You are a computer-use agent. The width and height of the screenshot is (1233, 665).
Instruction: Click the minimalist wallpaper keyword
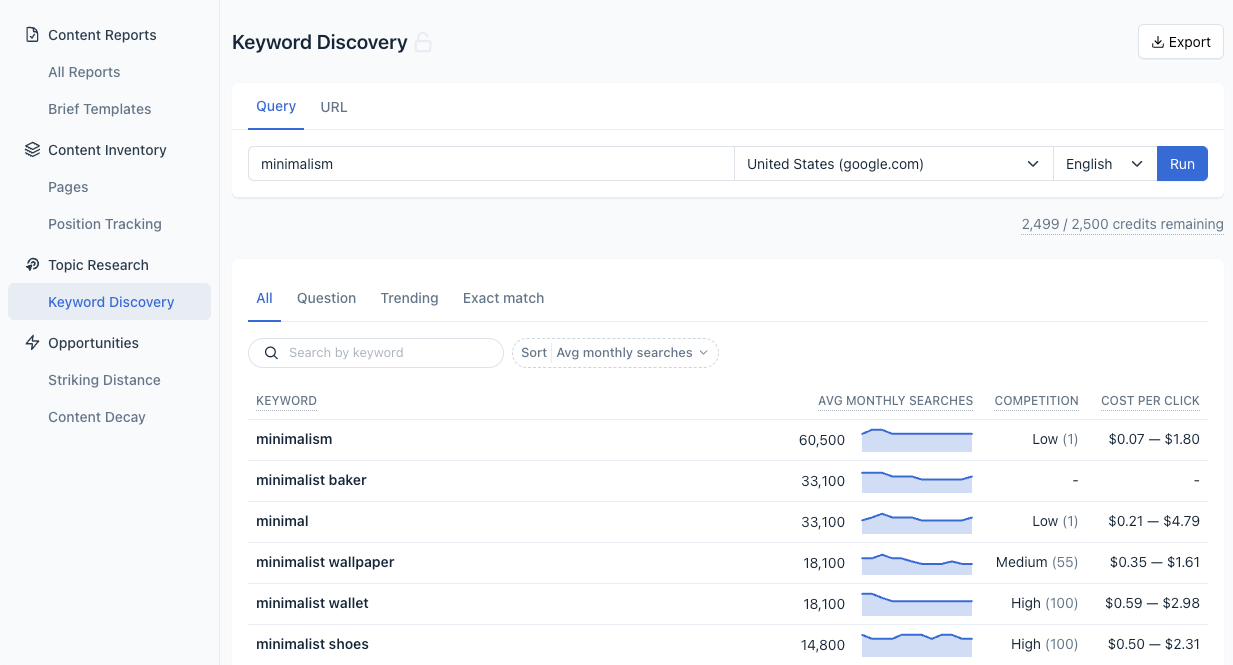(x=325, y=562)
